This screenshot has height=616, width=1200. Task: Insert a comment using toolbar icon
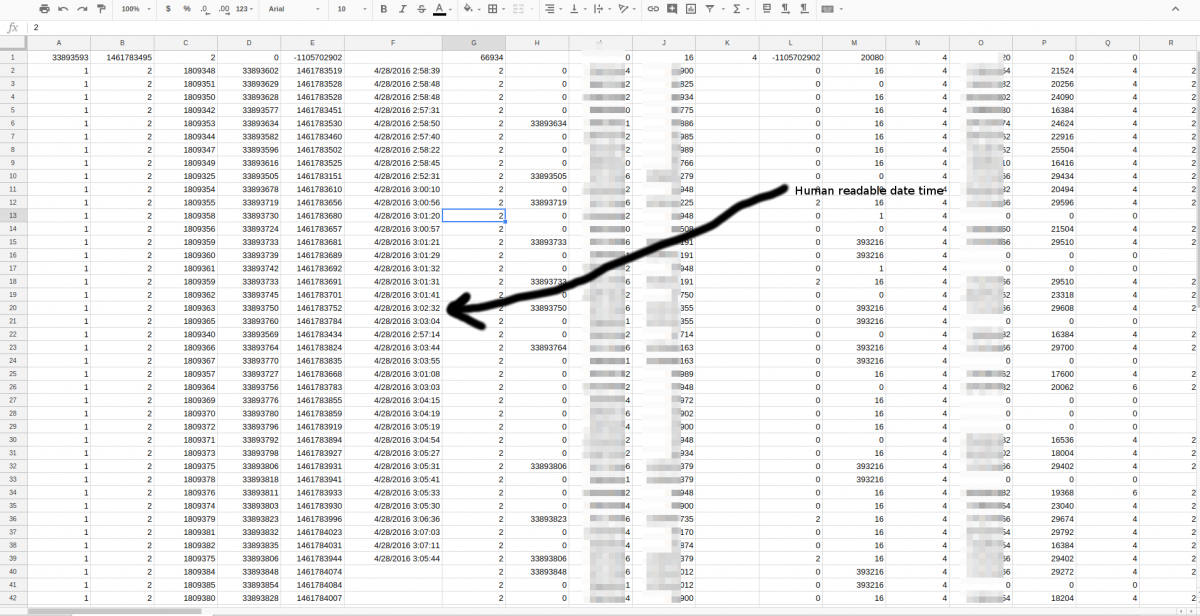click(x=672, y=8)
